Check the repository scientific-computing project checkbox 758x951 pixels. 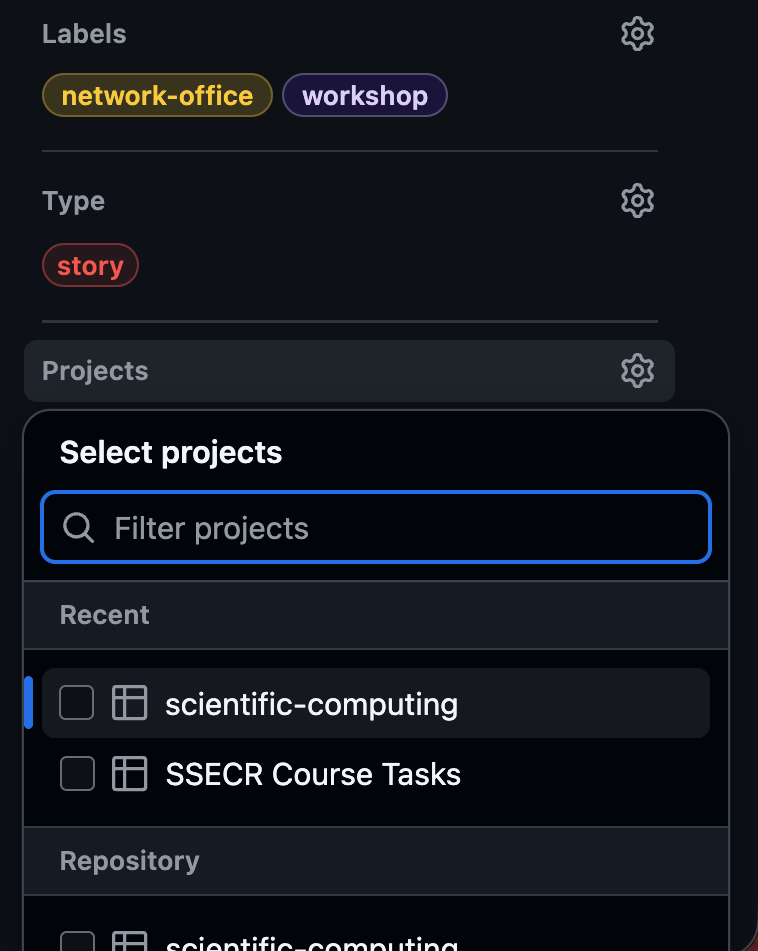(76, 941)
